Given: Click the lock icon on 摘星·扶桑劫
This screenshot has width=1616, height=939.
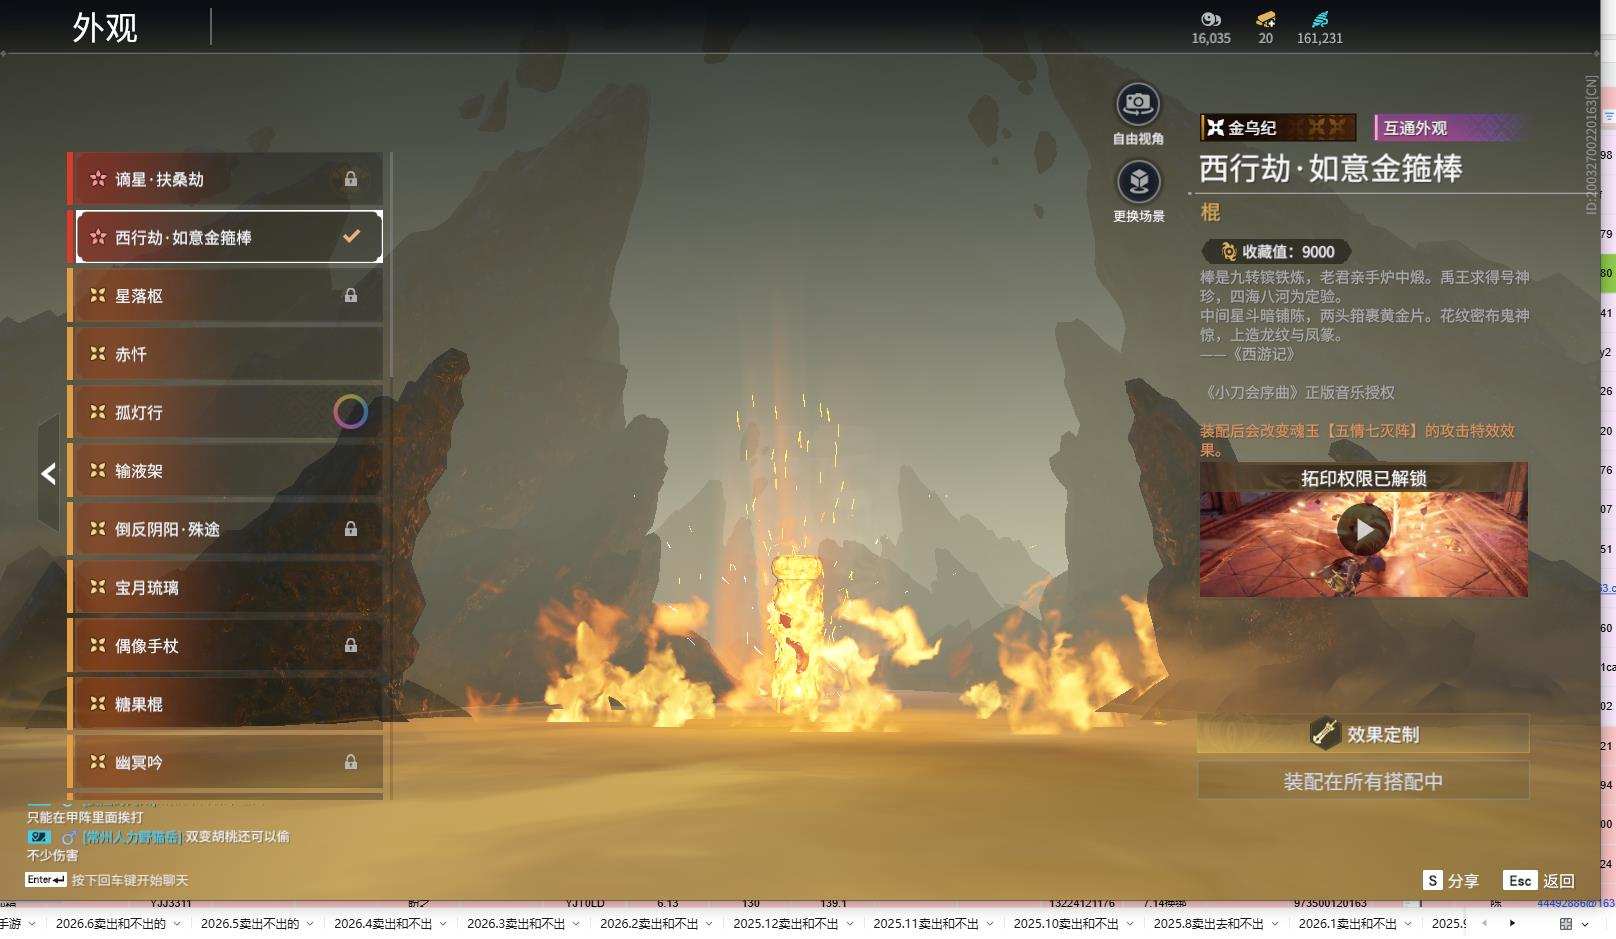Looking at the screenshot, I should [x=351, y=179].
